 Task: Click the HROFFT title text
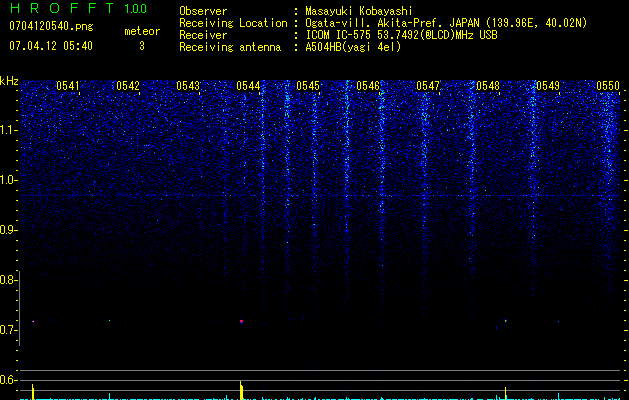(62, 9)
